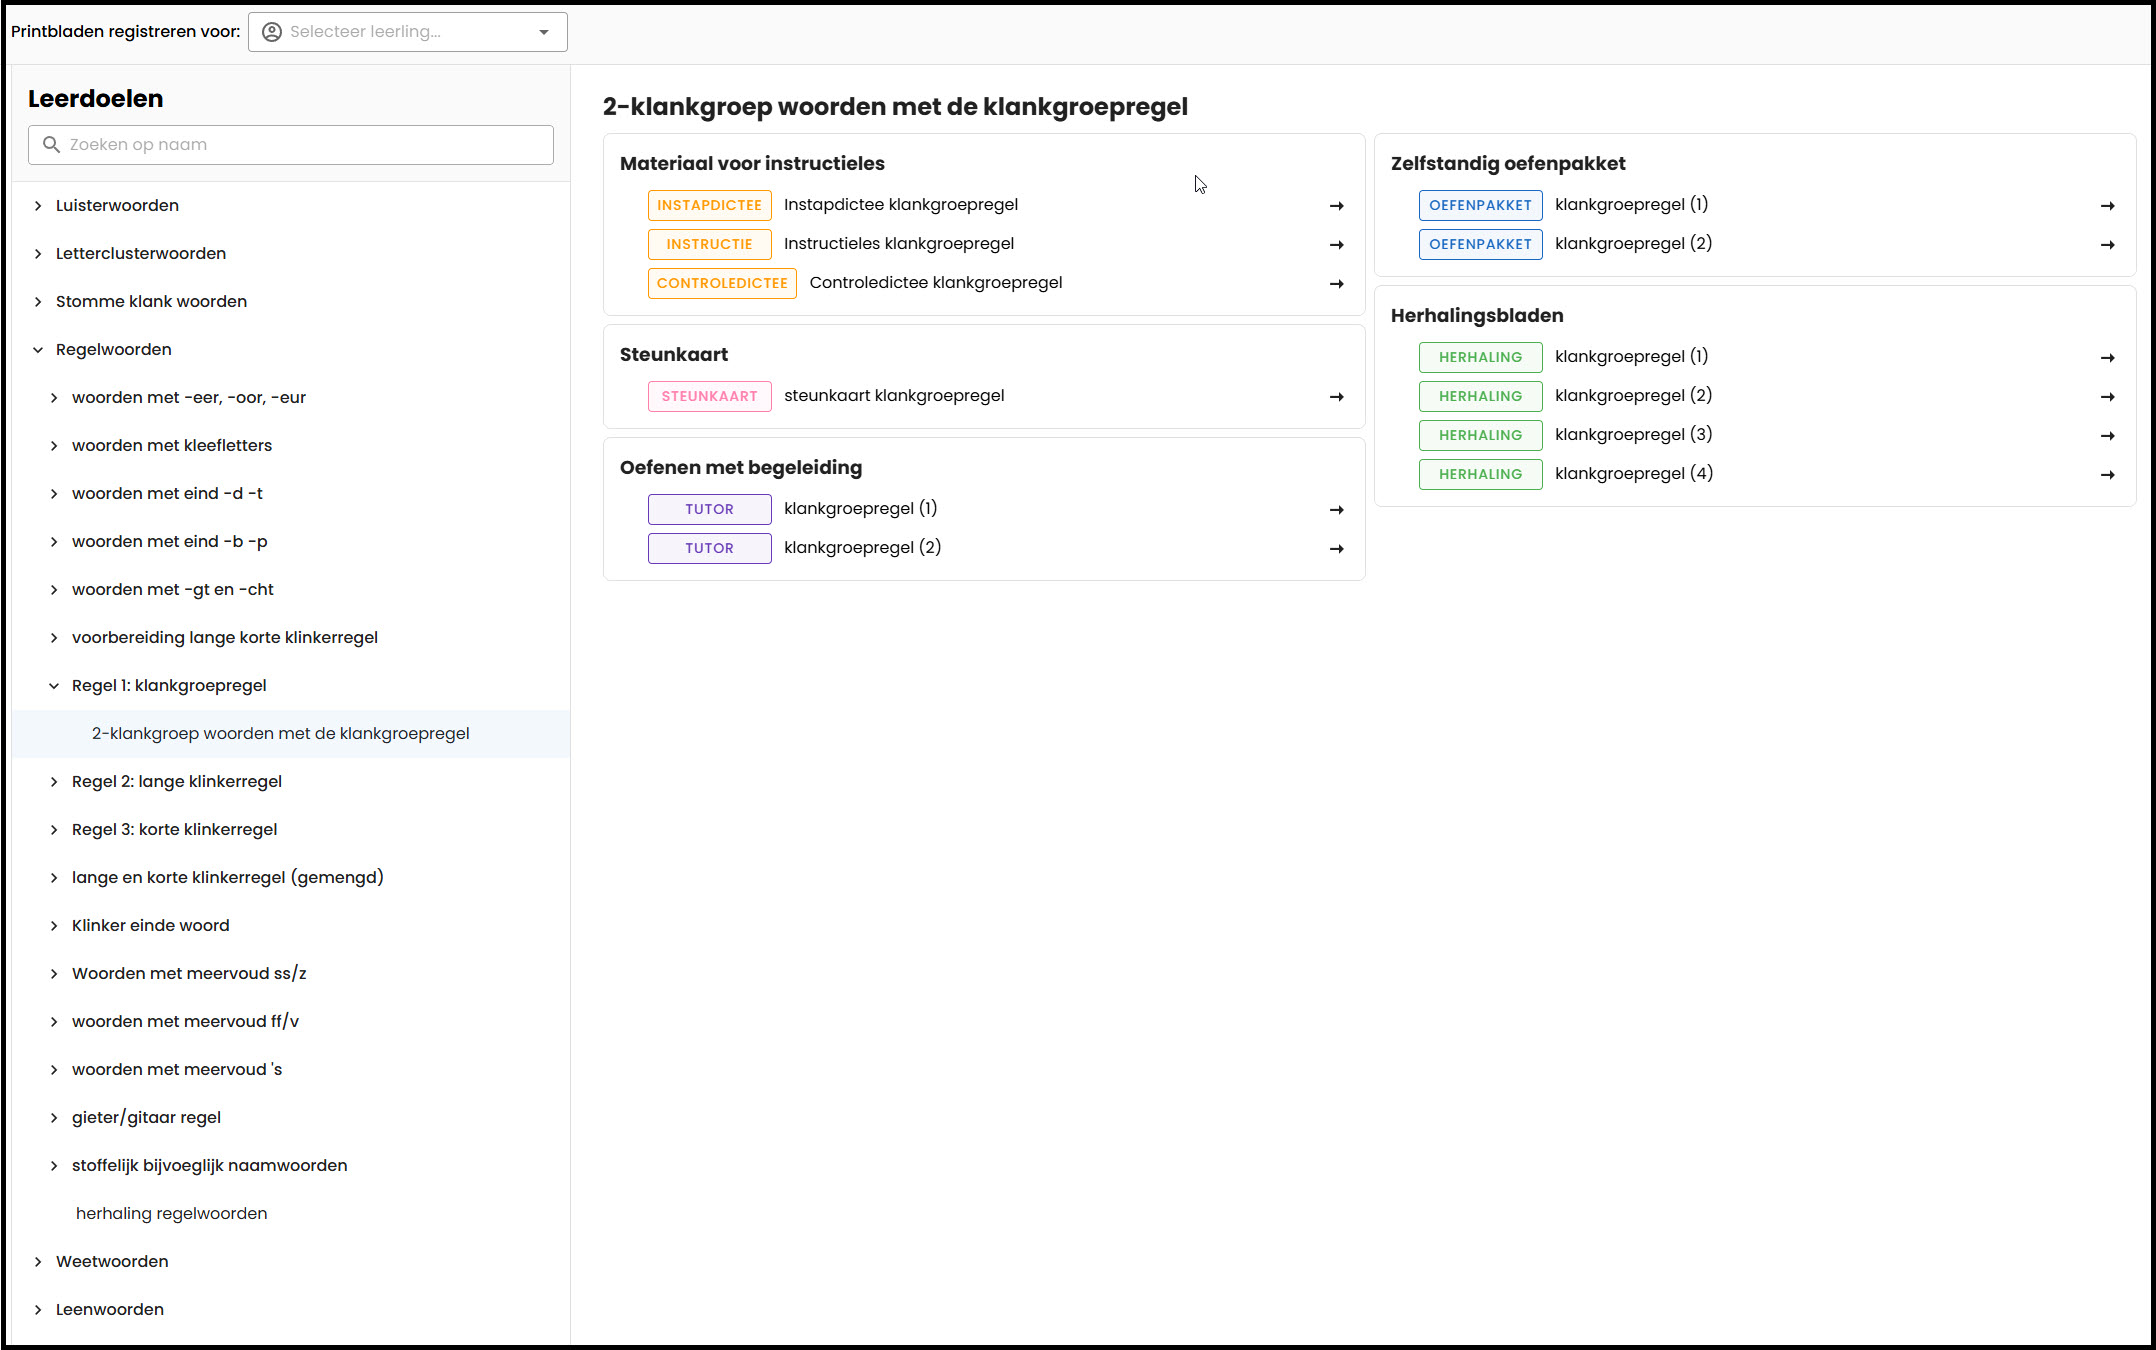Screen dimensions: 2156x1350
Task: Click arrow for Tutor klankgroepregel (2)
Action: (1336, 549)
